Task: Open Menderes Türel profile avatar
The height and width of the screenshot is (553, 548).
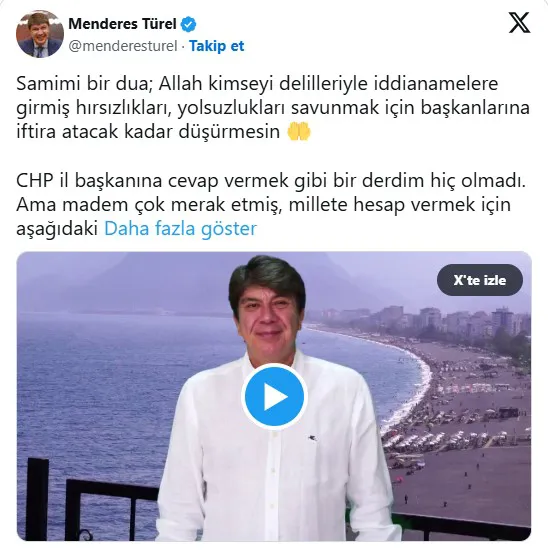Action: tap(39, 34)
